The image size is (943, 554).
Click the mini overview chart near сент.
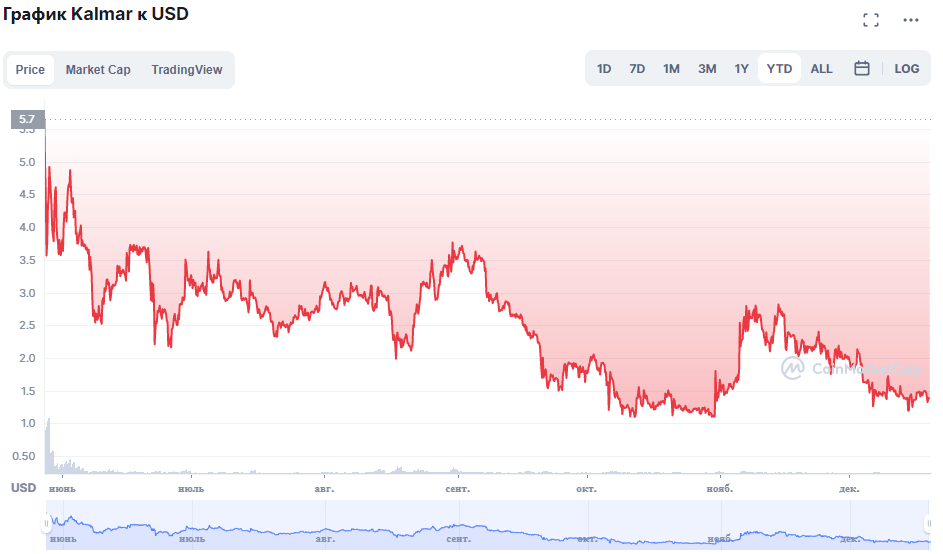click(x=458, y=525)
